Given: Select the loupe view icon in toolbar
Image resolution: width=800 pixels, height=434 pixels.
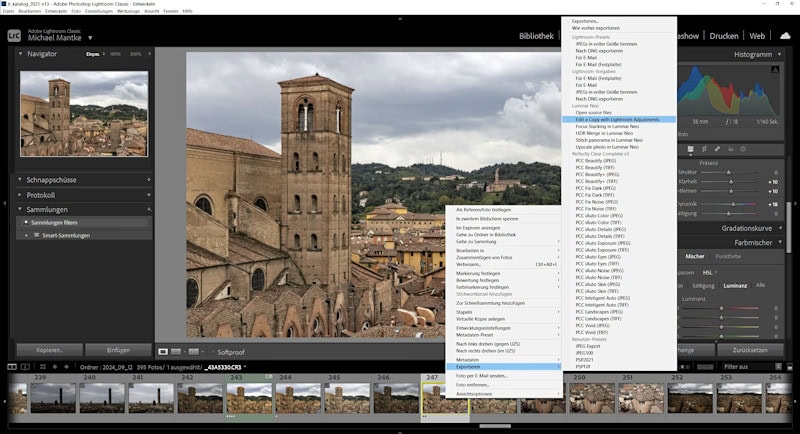Looking at the screenshot, I should (163, 352).
